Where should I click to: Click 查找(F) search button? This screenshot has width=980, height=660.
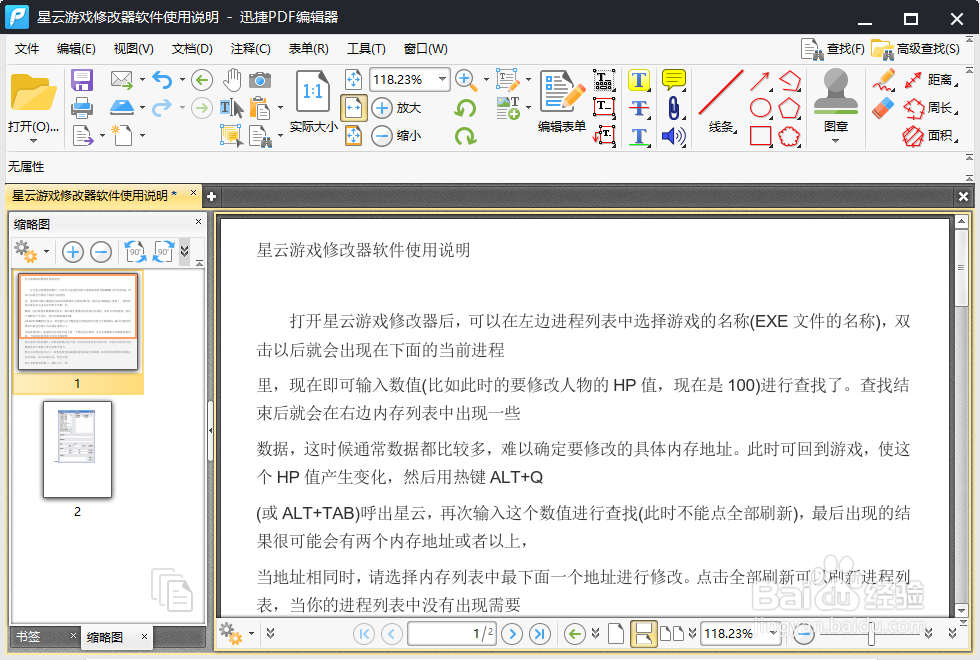coord(832,49)
